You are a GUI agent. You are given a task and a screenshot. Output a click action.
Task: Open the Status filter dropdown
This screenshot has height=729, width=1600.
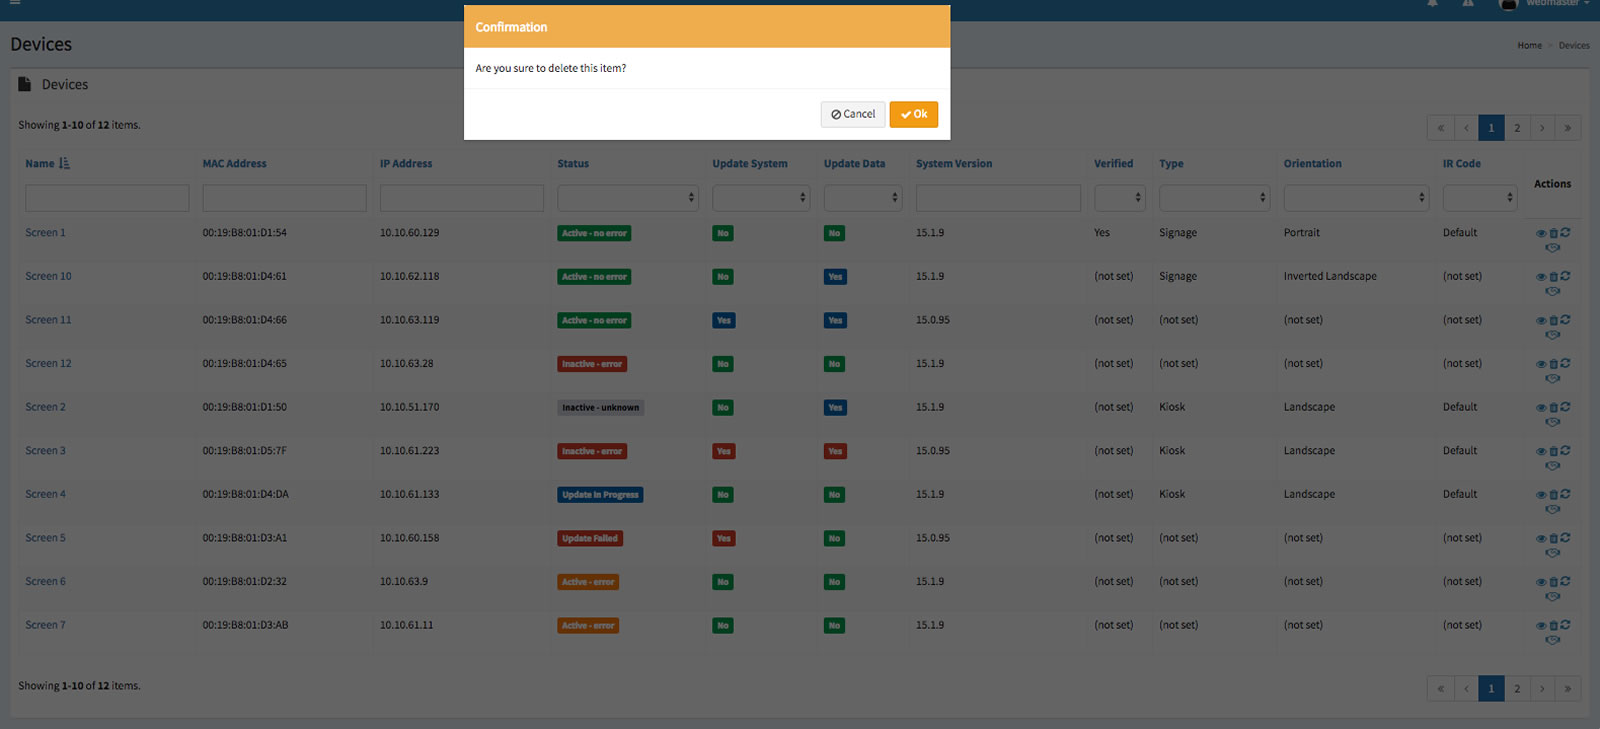[x=627, y=198]
